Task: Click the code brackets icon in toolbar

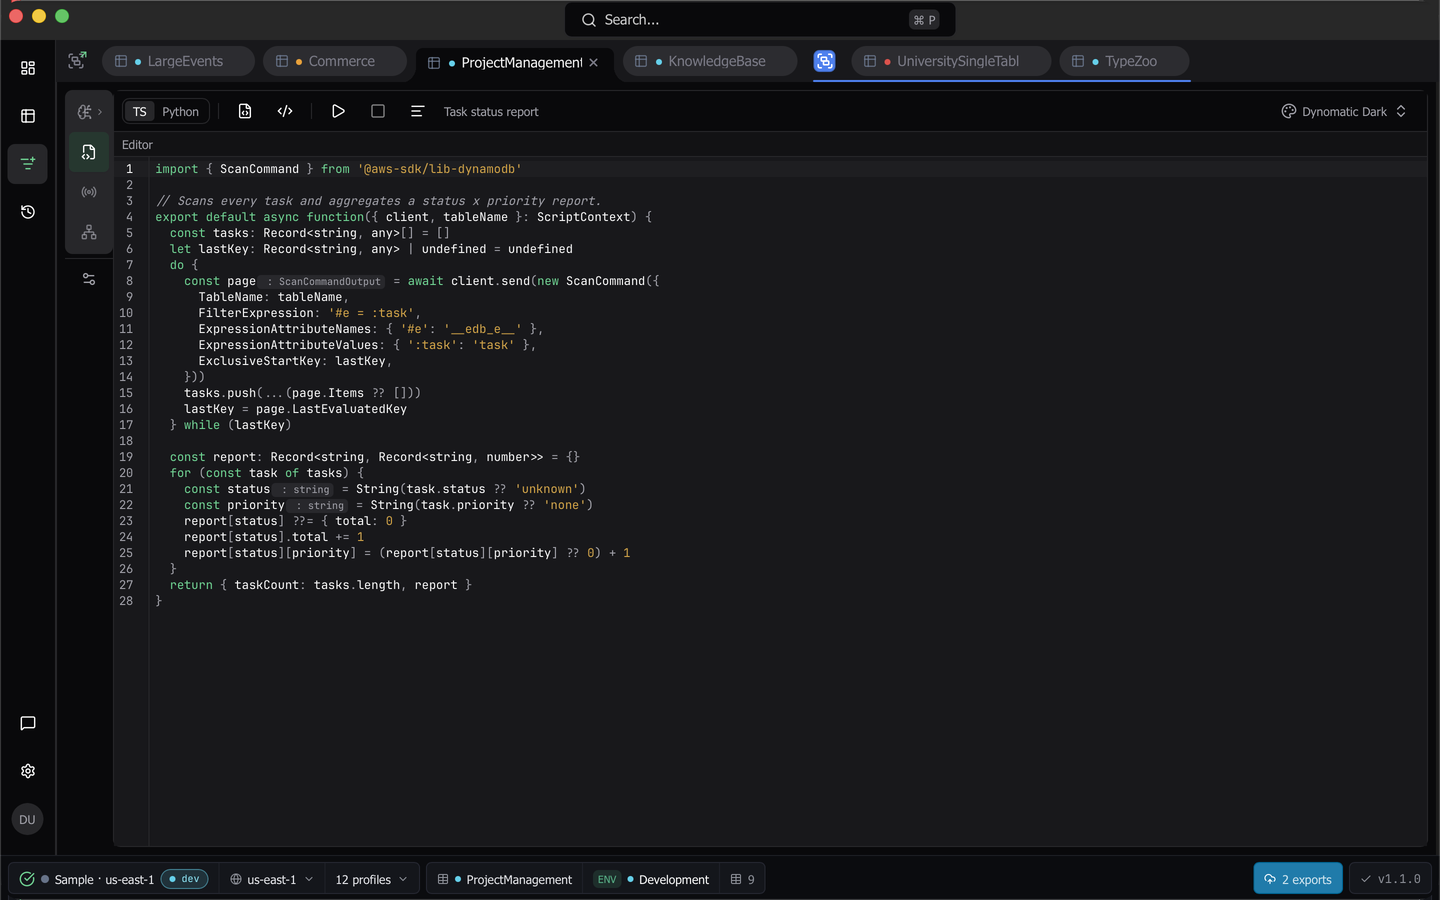Action: click(285, 111)
